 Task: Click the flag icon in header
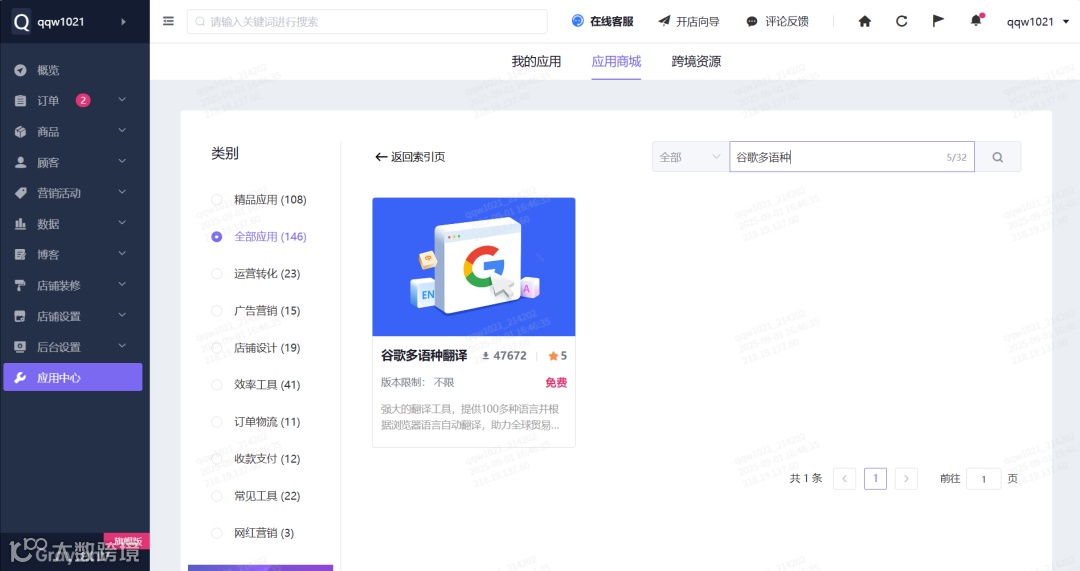tap(938, 21)
